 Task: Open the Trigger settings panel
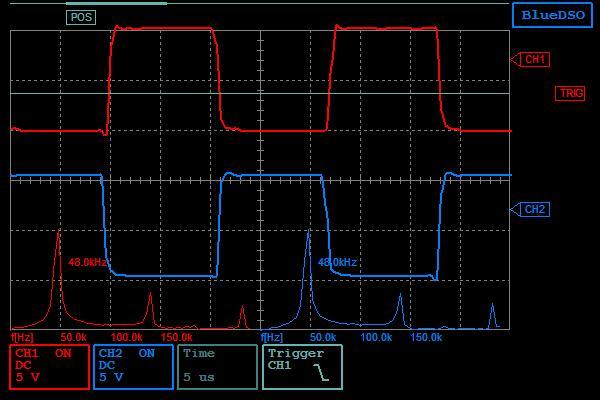[x=302, y=367]
